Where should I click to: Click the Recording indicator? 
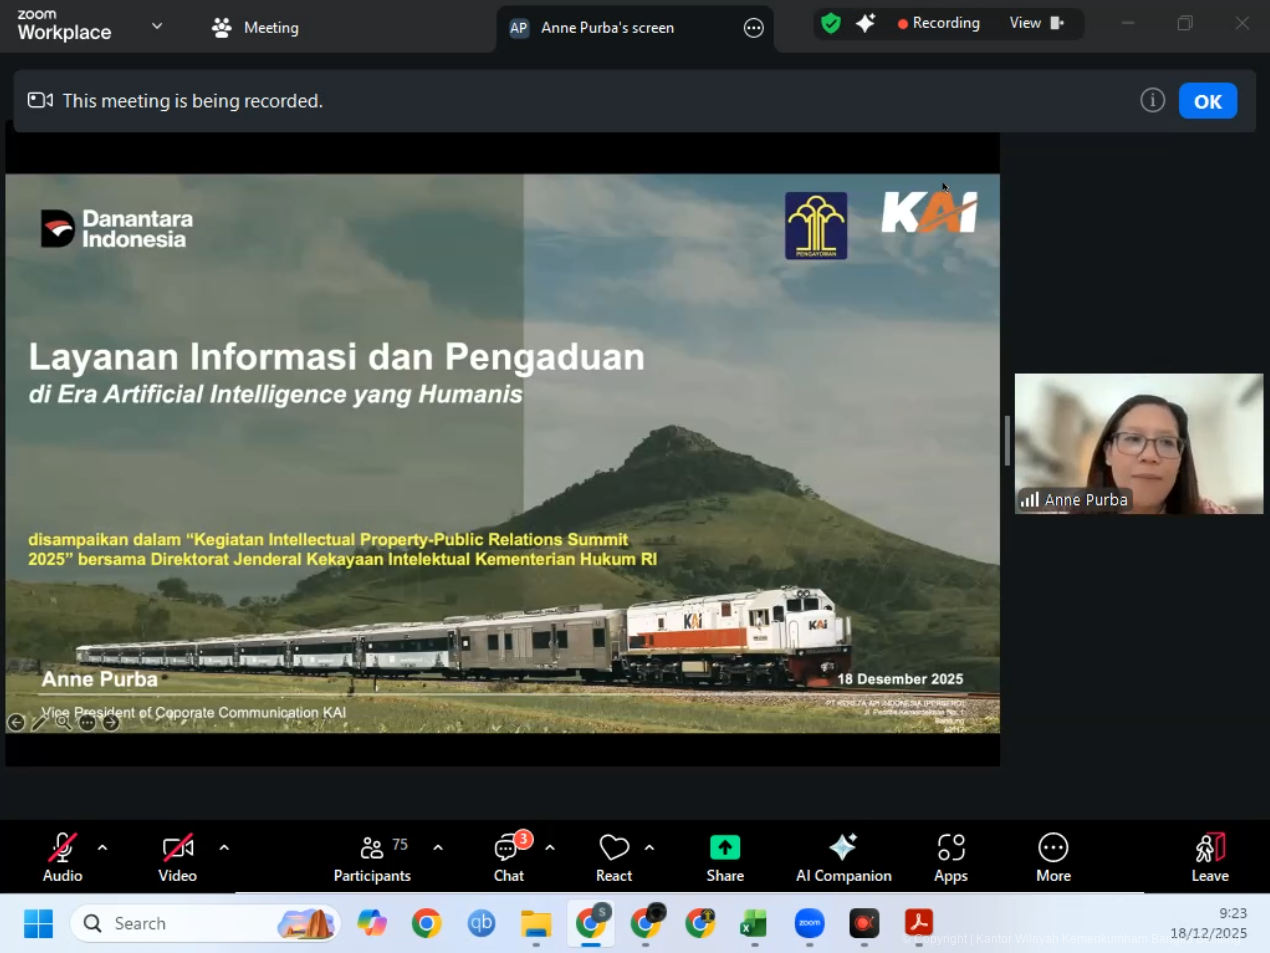pyautogui.click(x=939, y=23)
